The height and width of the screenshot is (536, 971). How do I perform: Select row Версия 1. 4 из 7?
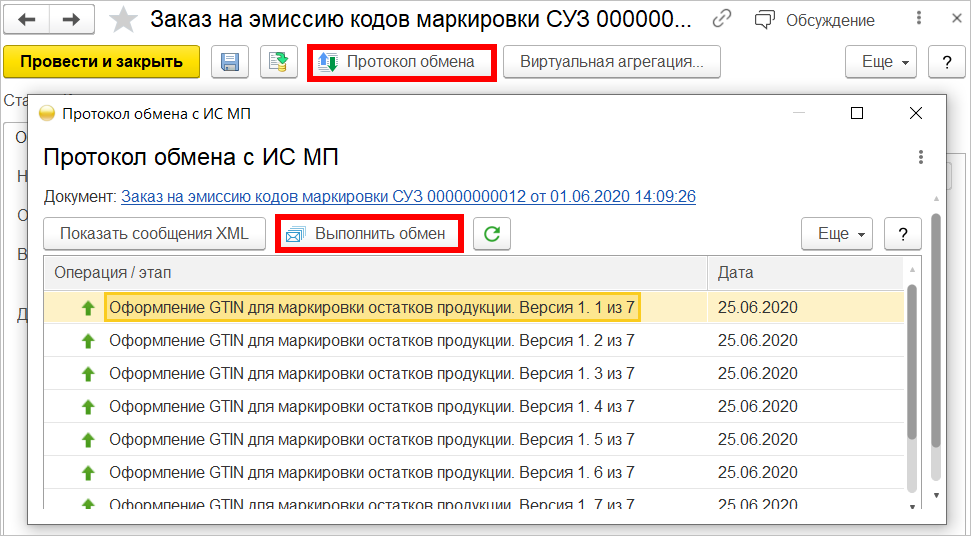tap(371, 407)
